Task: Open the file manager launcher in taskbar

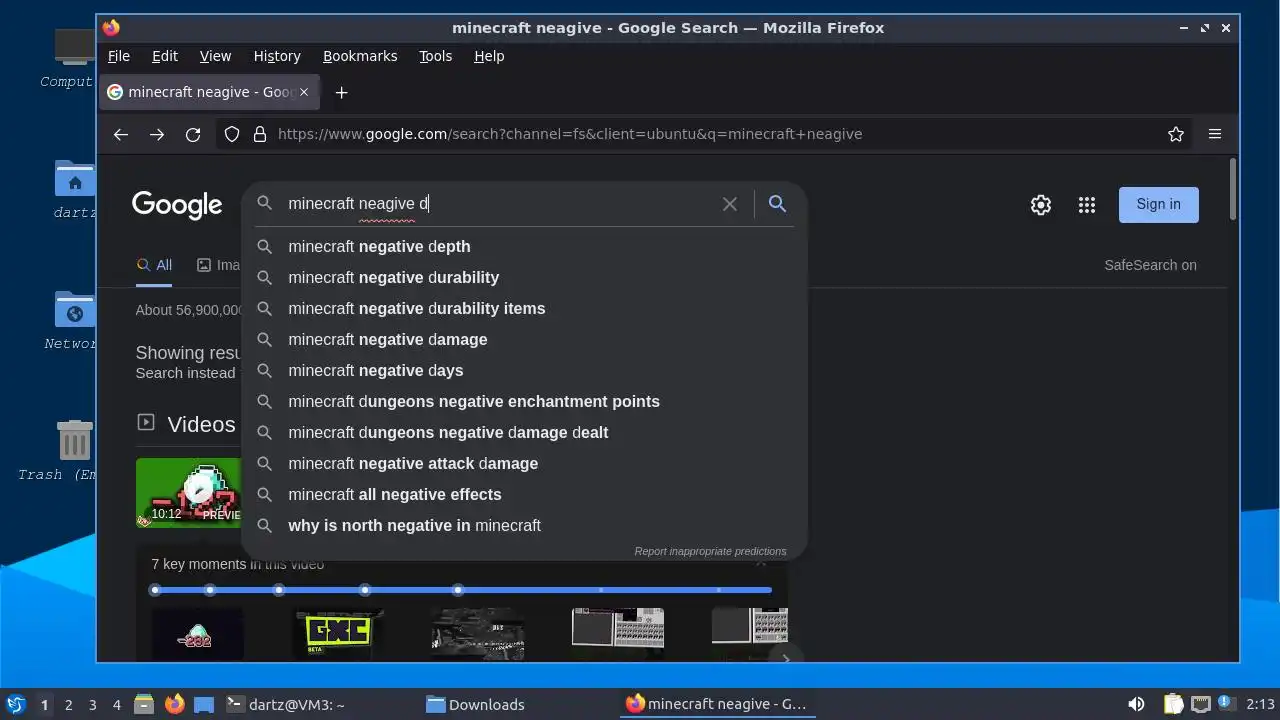Action: (x=143, y=705)
